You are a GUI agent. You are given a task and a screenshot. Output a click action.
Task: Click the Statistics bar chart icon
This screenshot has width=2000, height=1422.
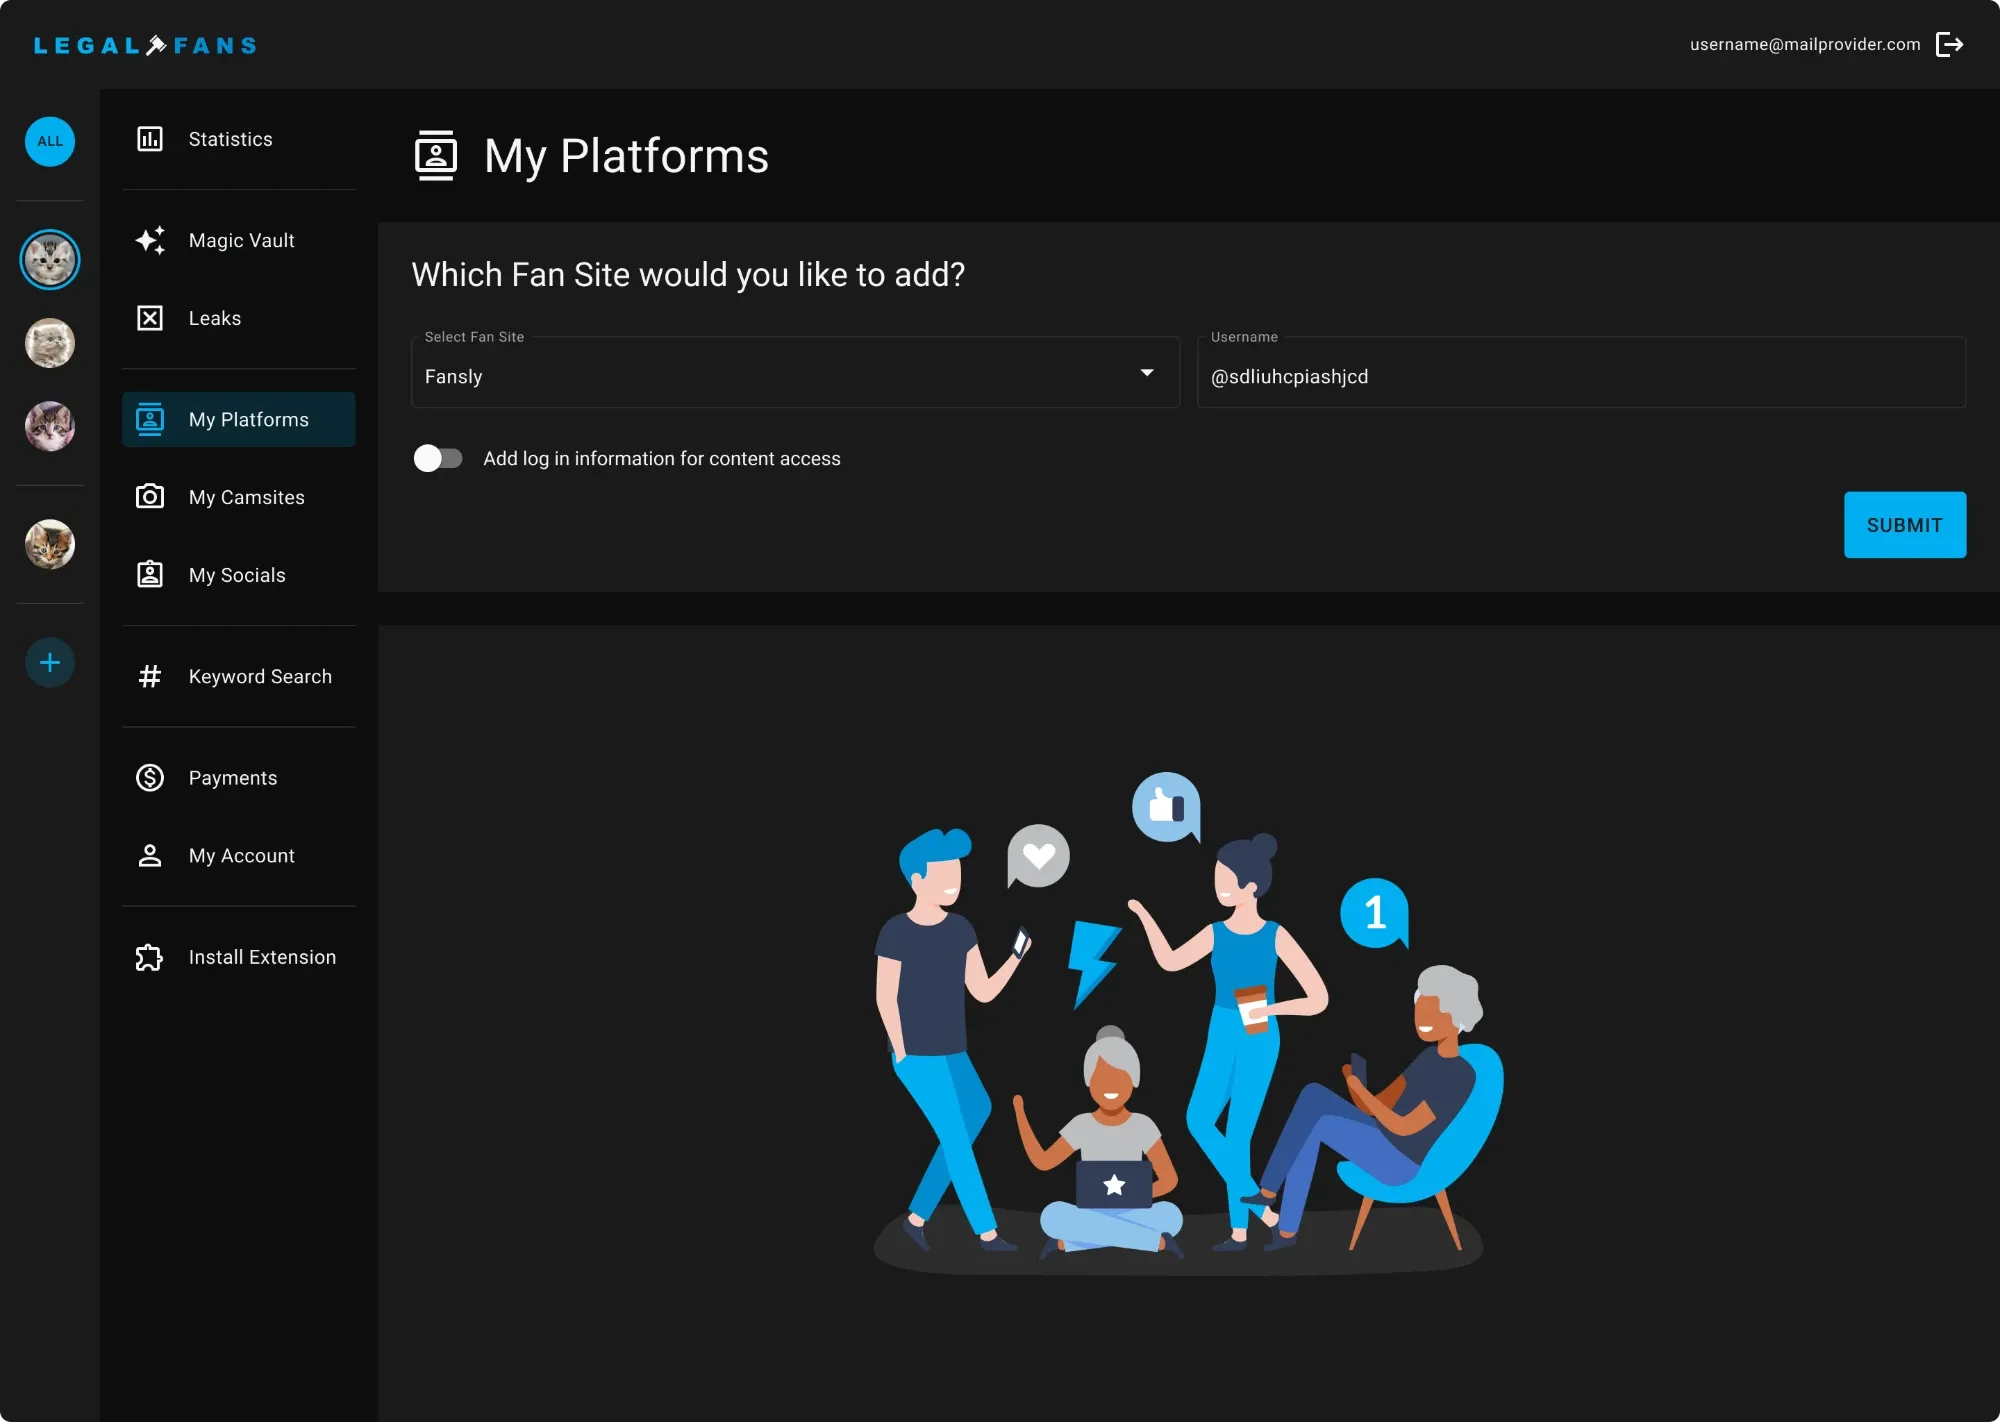pyautogui.click(x=150, y=139)
